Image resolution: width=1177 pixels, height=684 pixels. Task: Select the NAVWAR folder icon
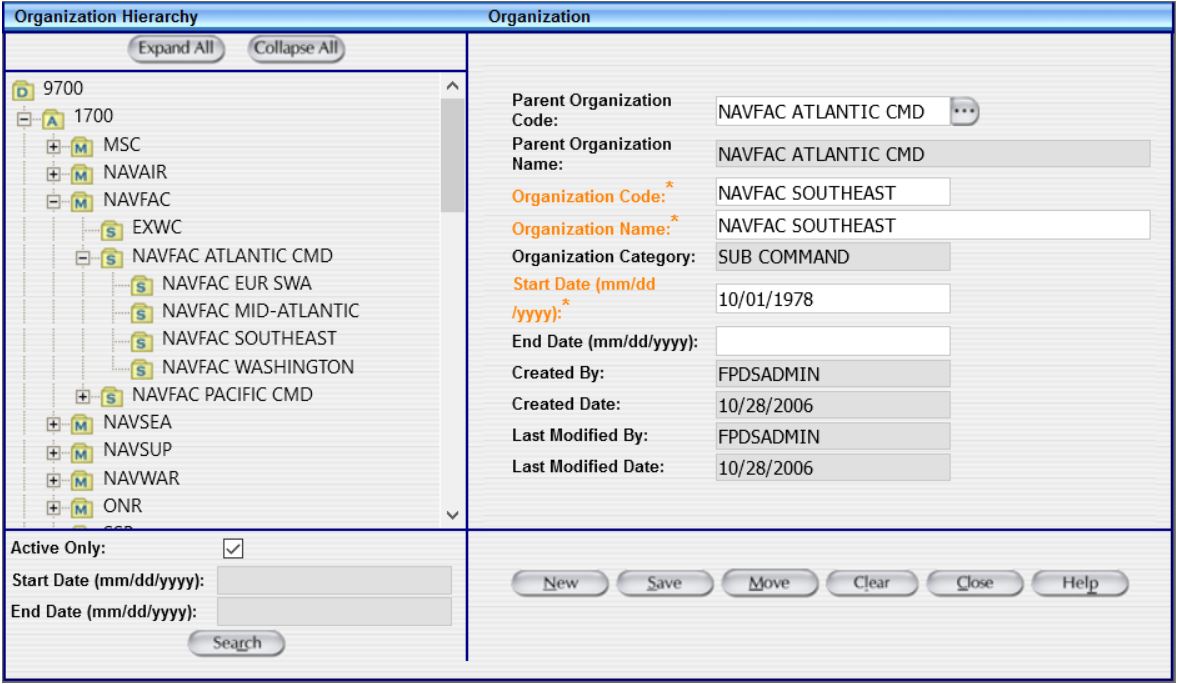click(x=82, y=480)
